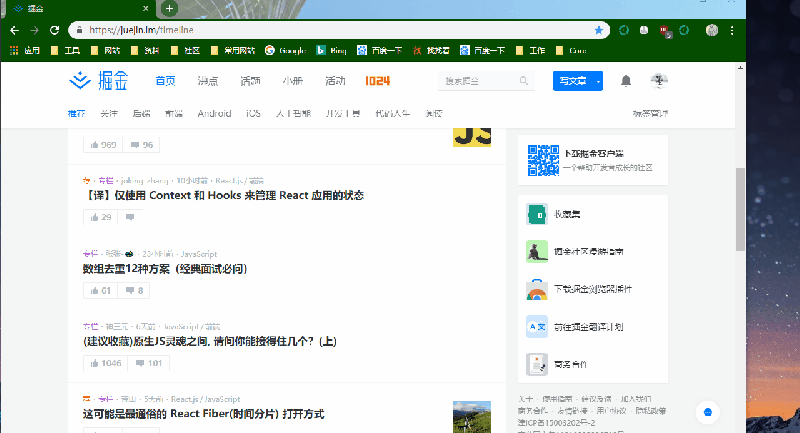Image resolution: width=800 pixels, height=433 pixels.
Task: Click the blue chat bubble floating button
Action: pyautogui.click(x=708, y=412)
